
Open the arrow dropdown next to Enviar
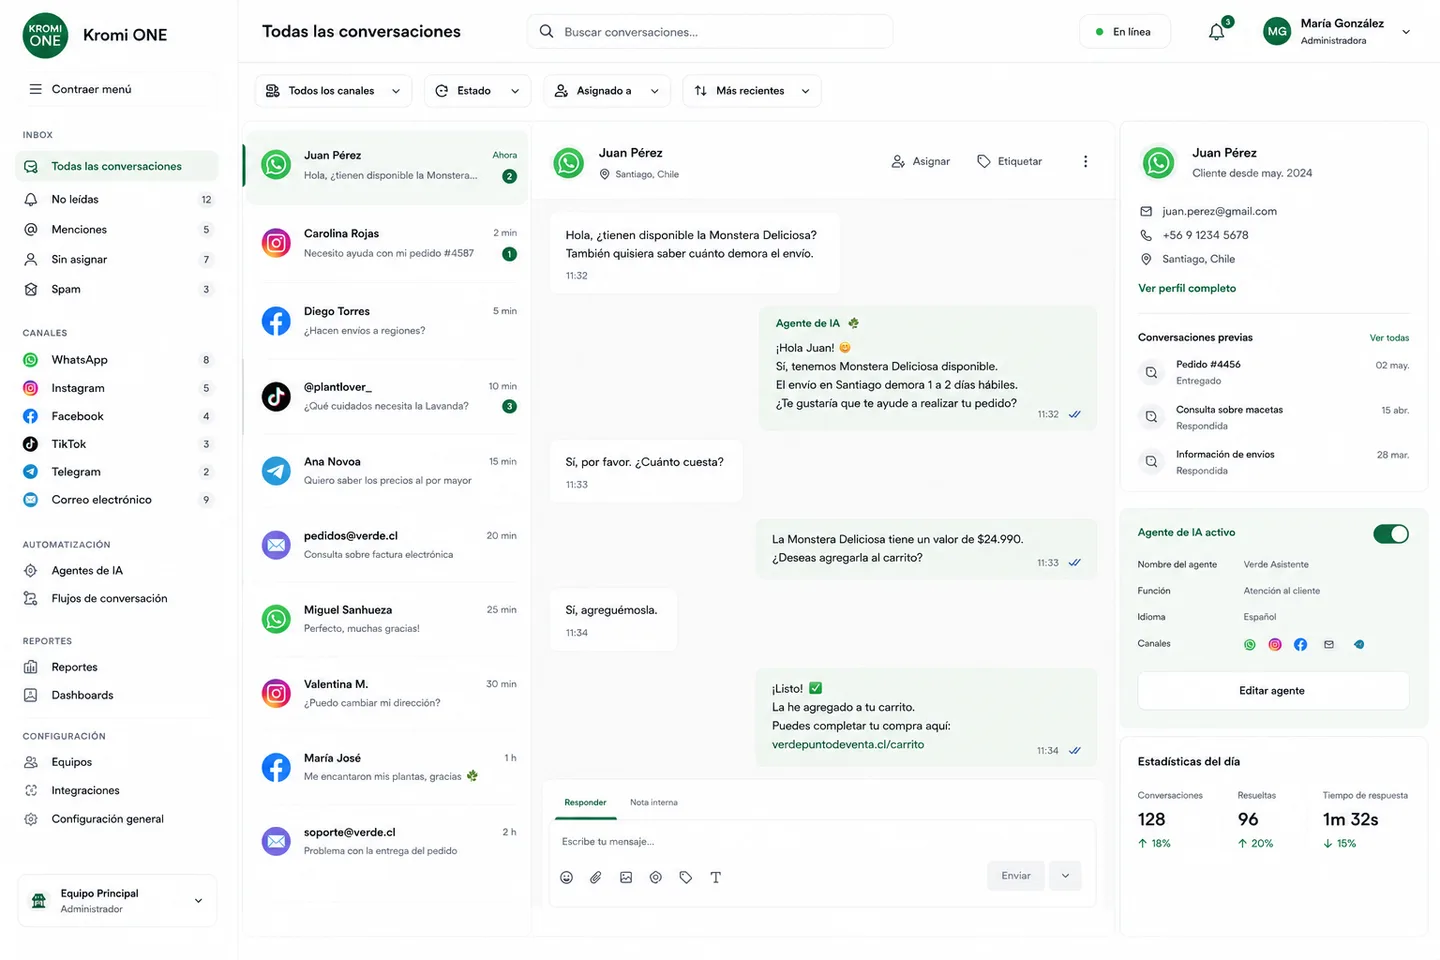point(1065,876)
